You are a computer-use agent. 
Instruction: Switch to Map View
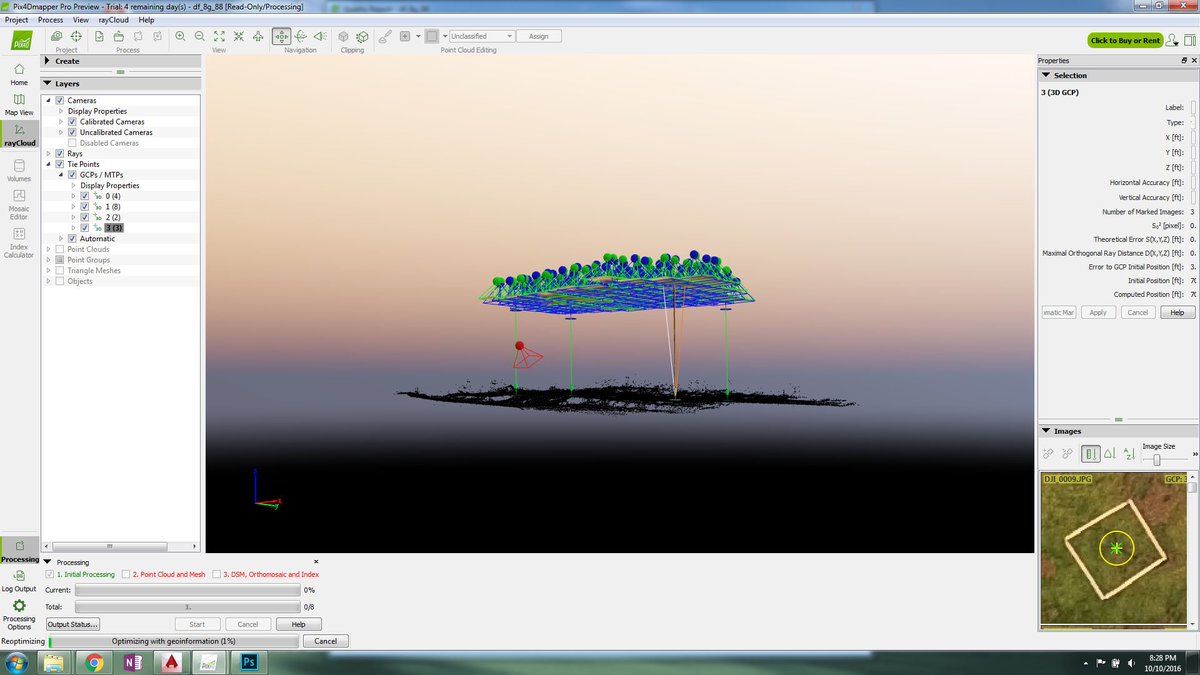19,104
